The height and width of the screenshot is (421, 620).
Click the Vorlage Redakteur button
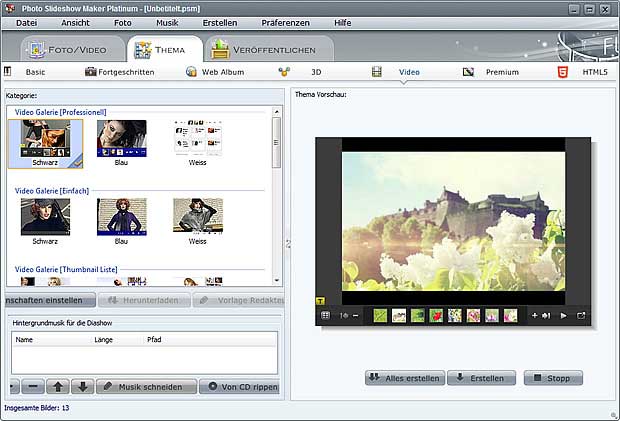click(x=239, y=300)
